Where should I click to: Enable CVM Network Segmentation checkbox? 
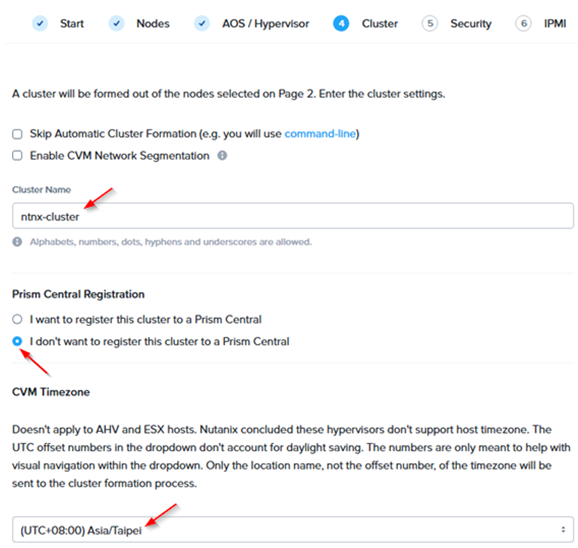[17, 156]
